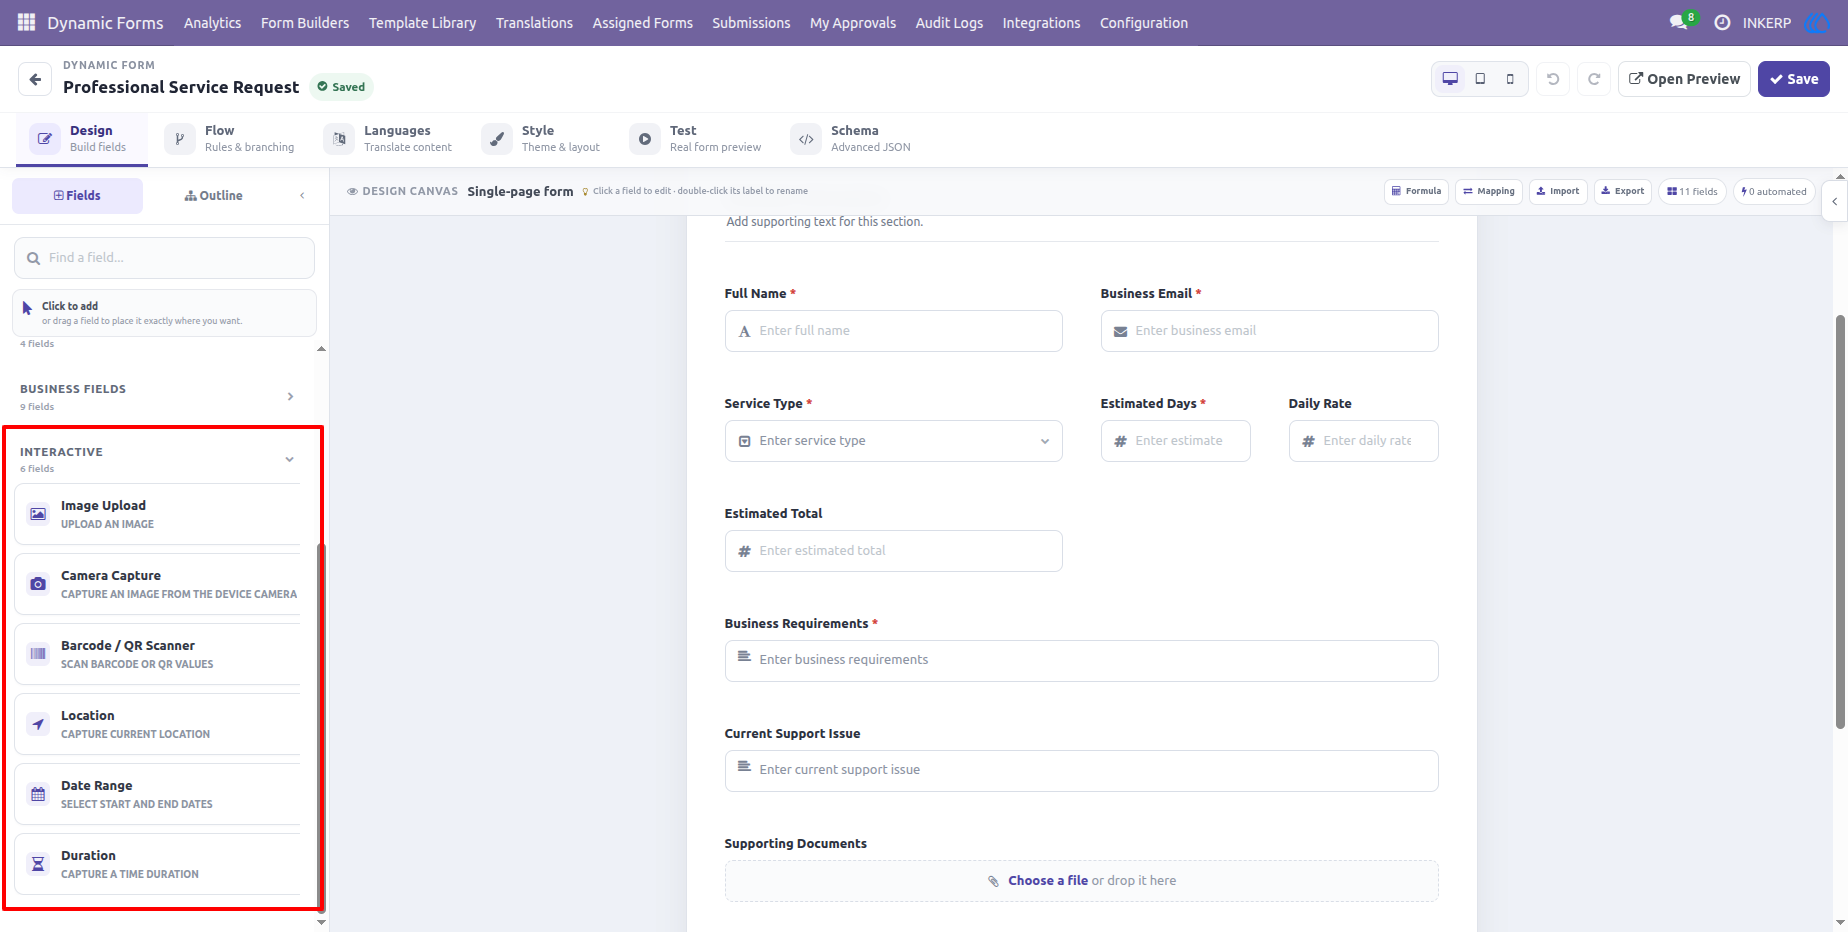Open the Formula tool
Viewport: 1848px width, 932px height.
[x=1416, y=191]
